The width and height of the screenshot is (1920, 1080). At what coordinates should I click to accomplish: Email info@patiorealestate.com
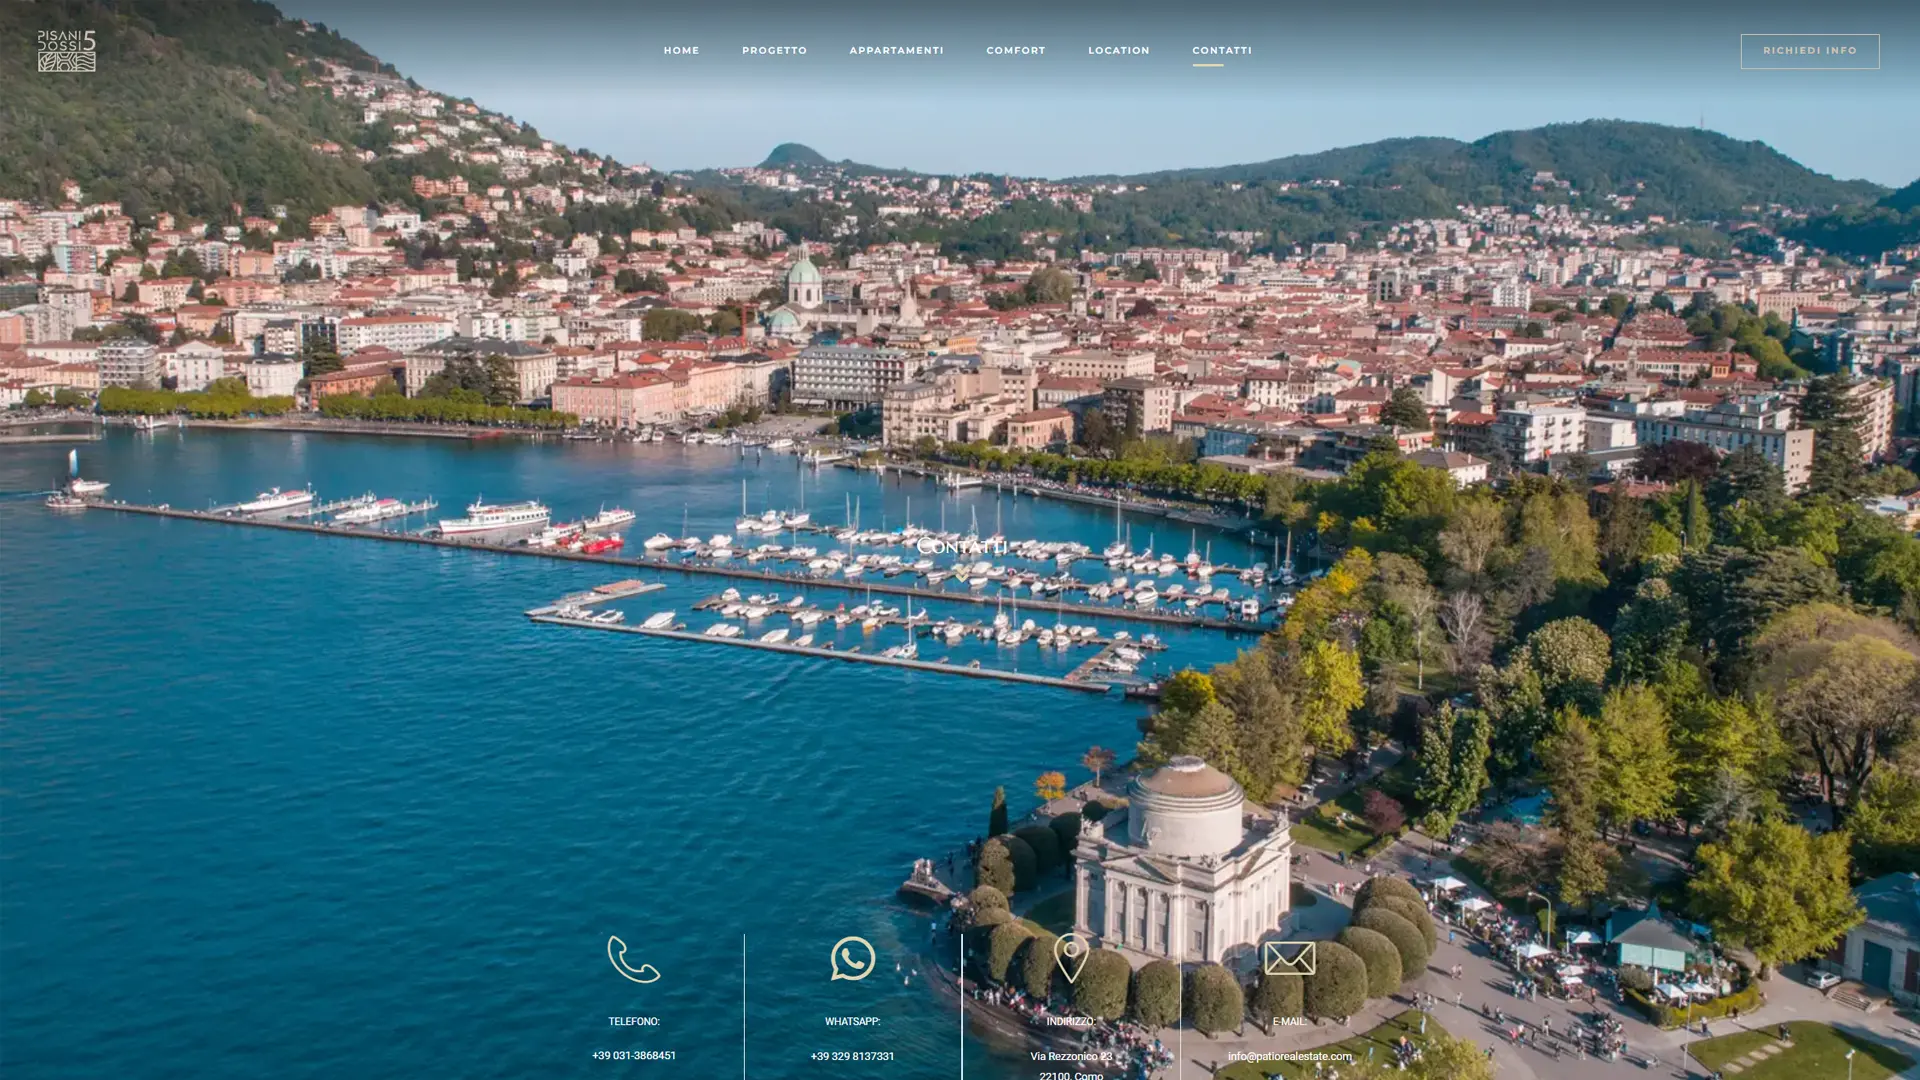tap(1289, 1056)
